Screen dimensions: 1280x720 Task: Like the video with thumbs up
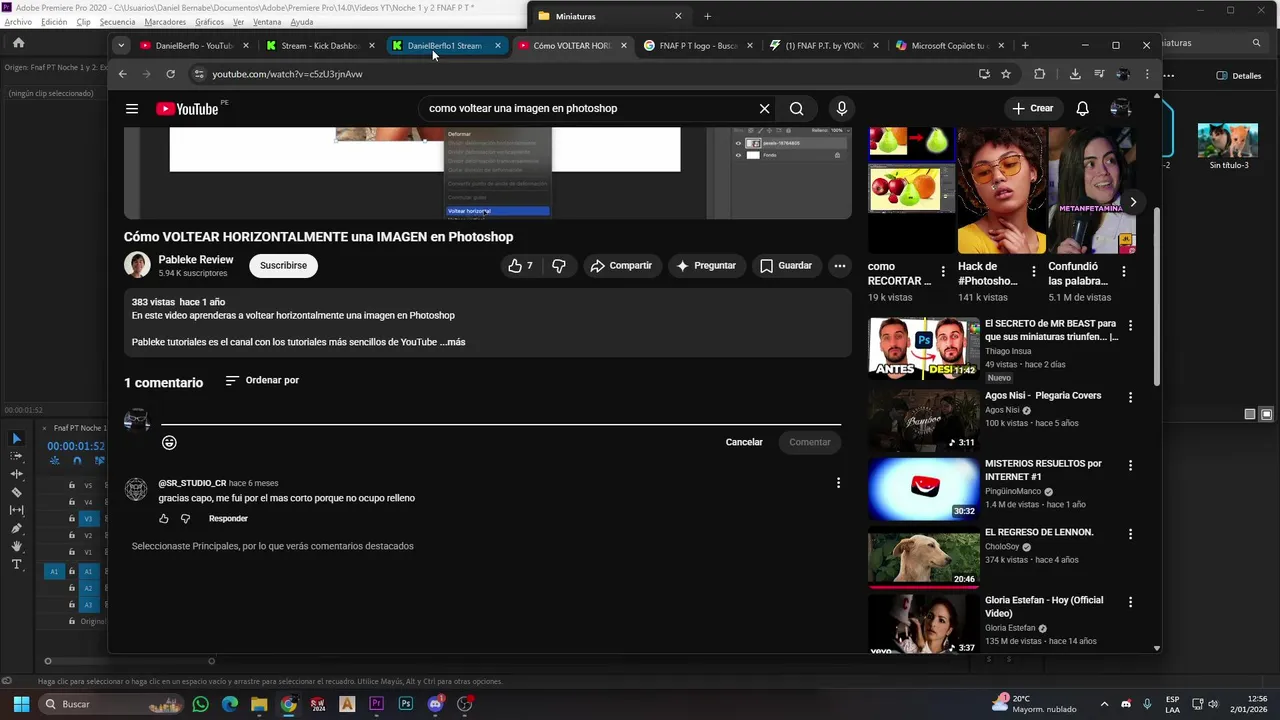click(521, 266)
